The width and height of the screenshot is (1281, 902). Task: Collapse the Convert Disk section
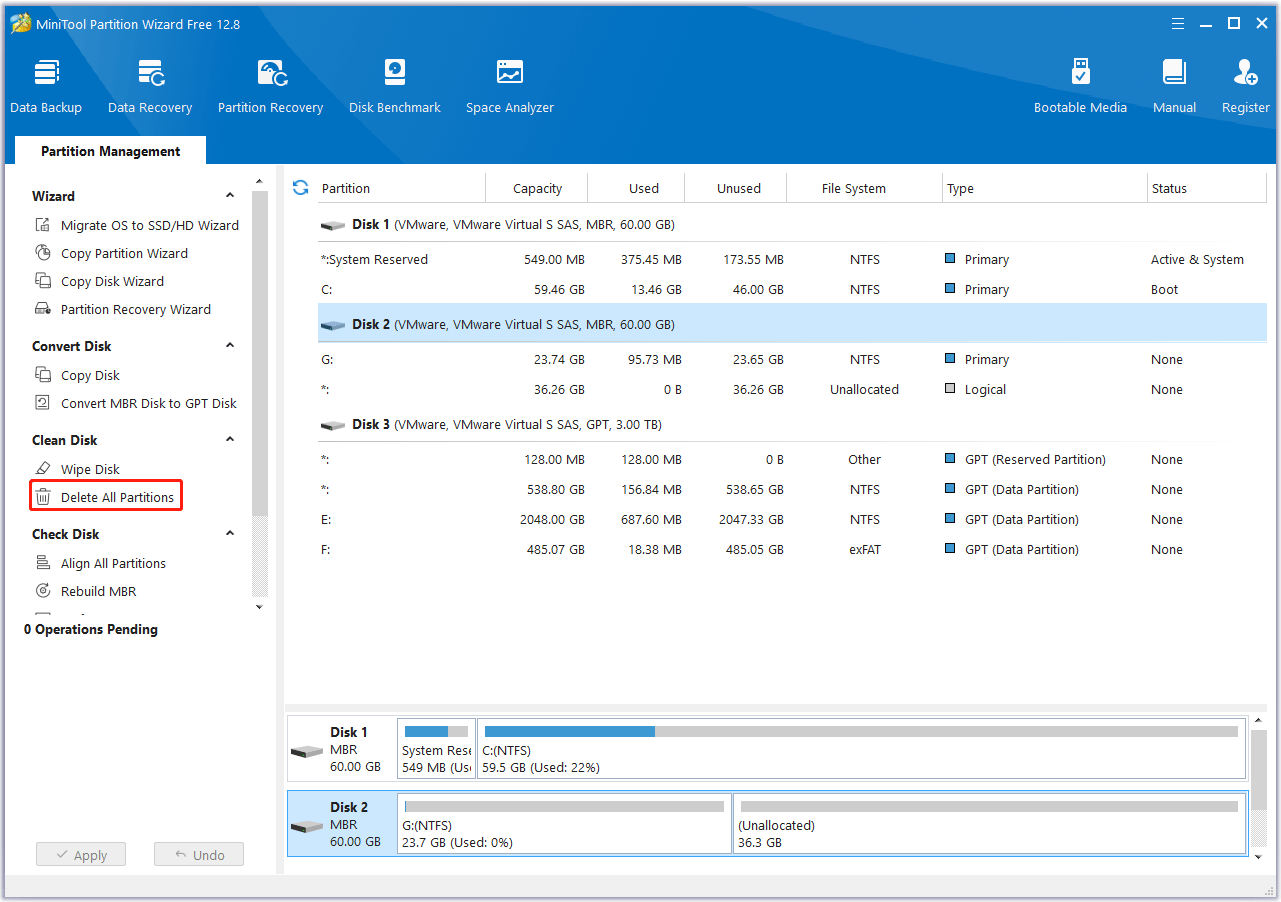(x=230, y=346)
